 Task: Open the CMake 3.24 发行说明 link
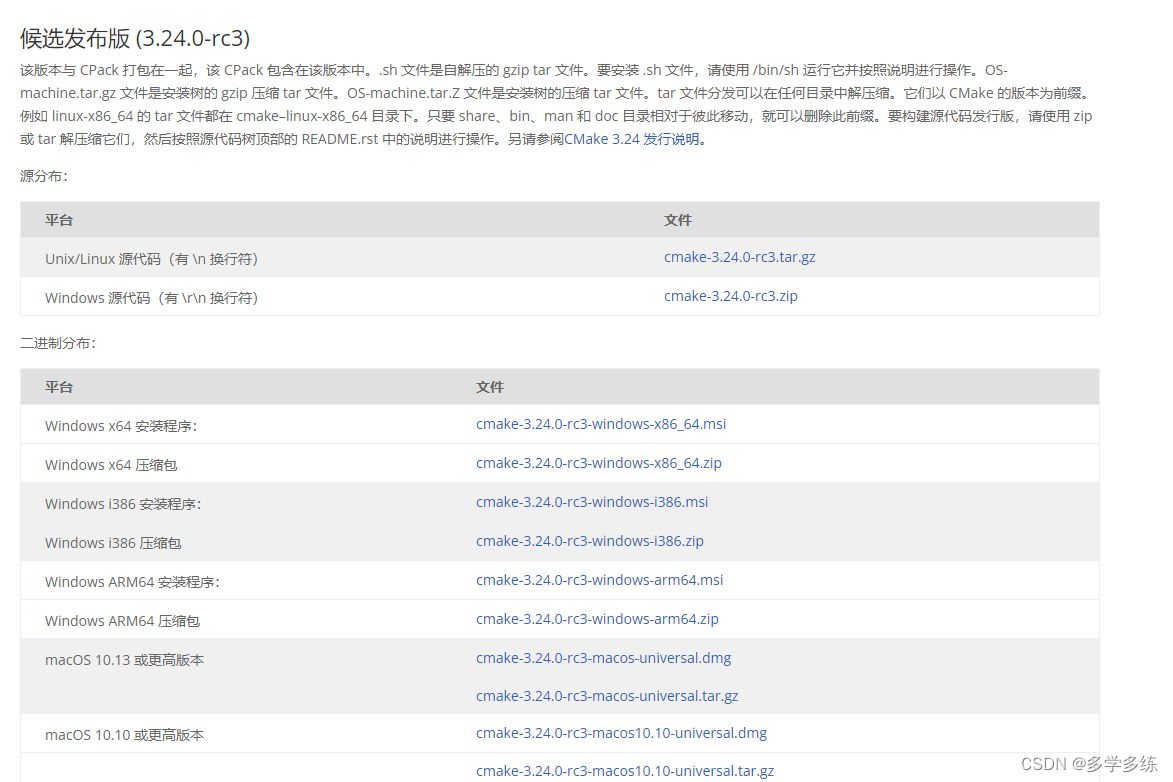tap(631, 139)
